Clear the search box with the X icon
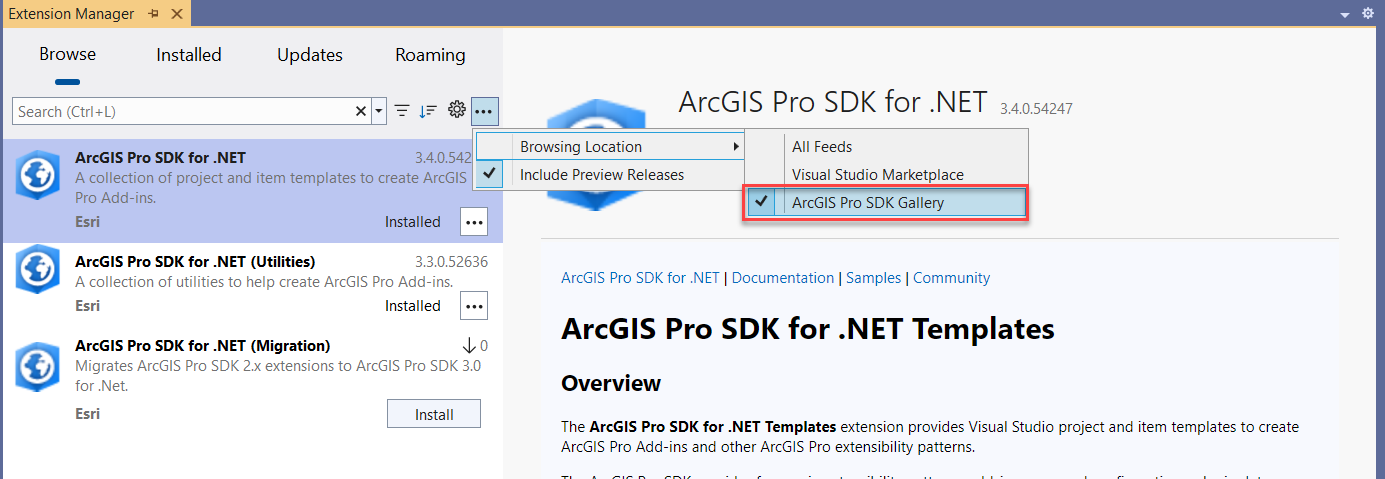 361,111
